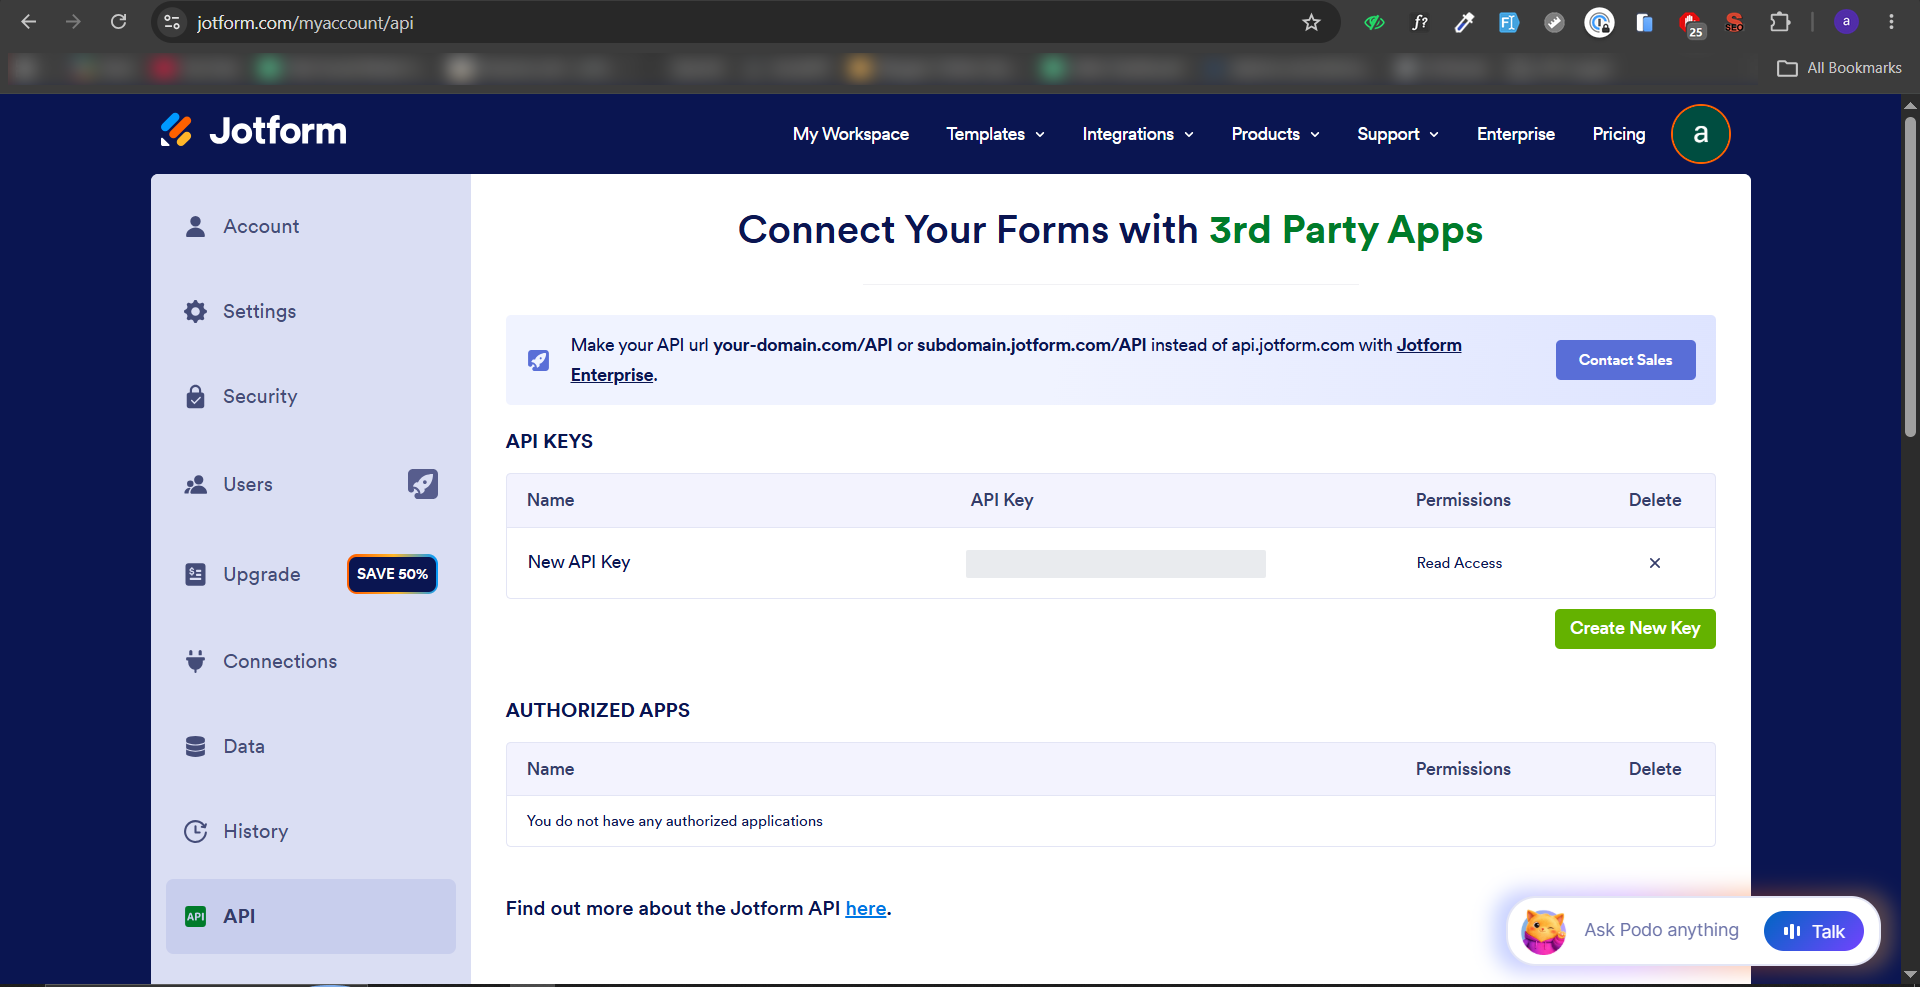
Task: Bookmark this page with the star icon
Action: click(1312, 22)
